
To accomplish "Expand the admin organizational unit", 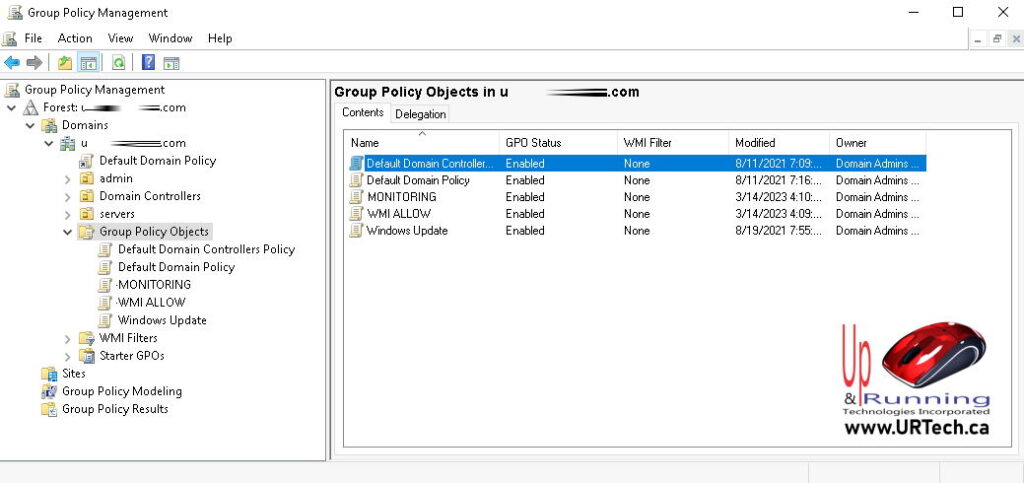I will coord(68,179).
